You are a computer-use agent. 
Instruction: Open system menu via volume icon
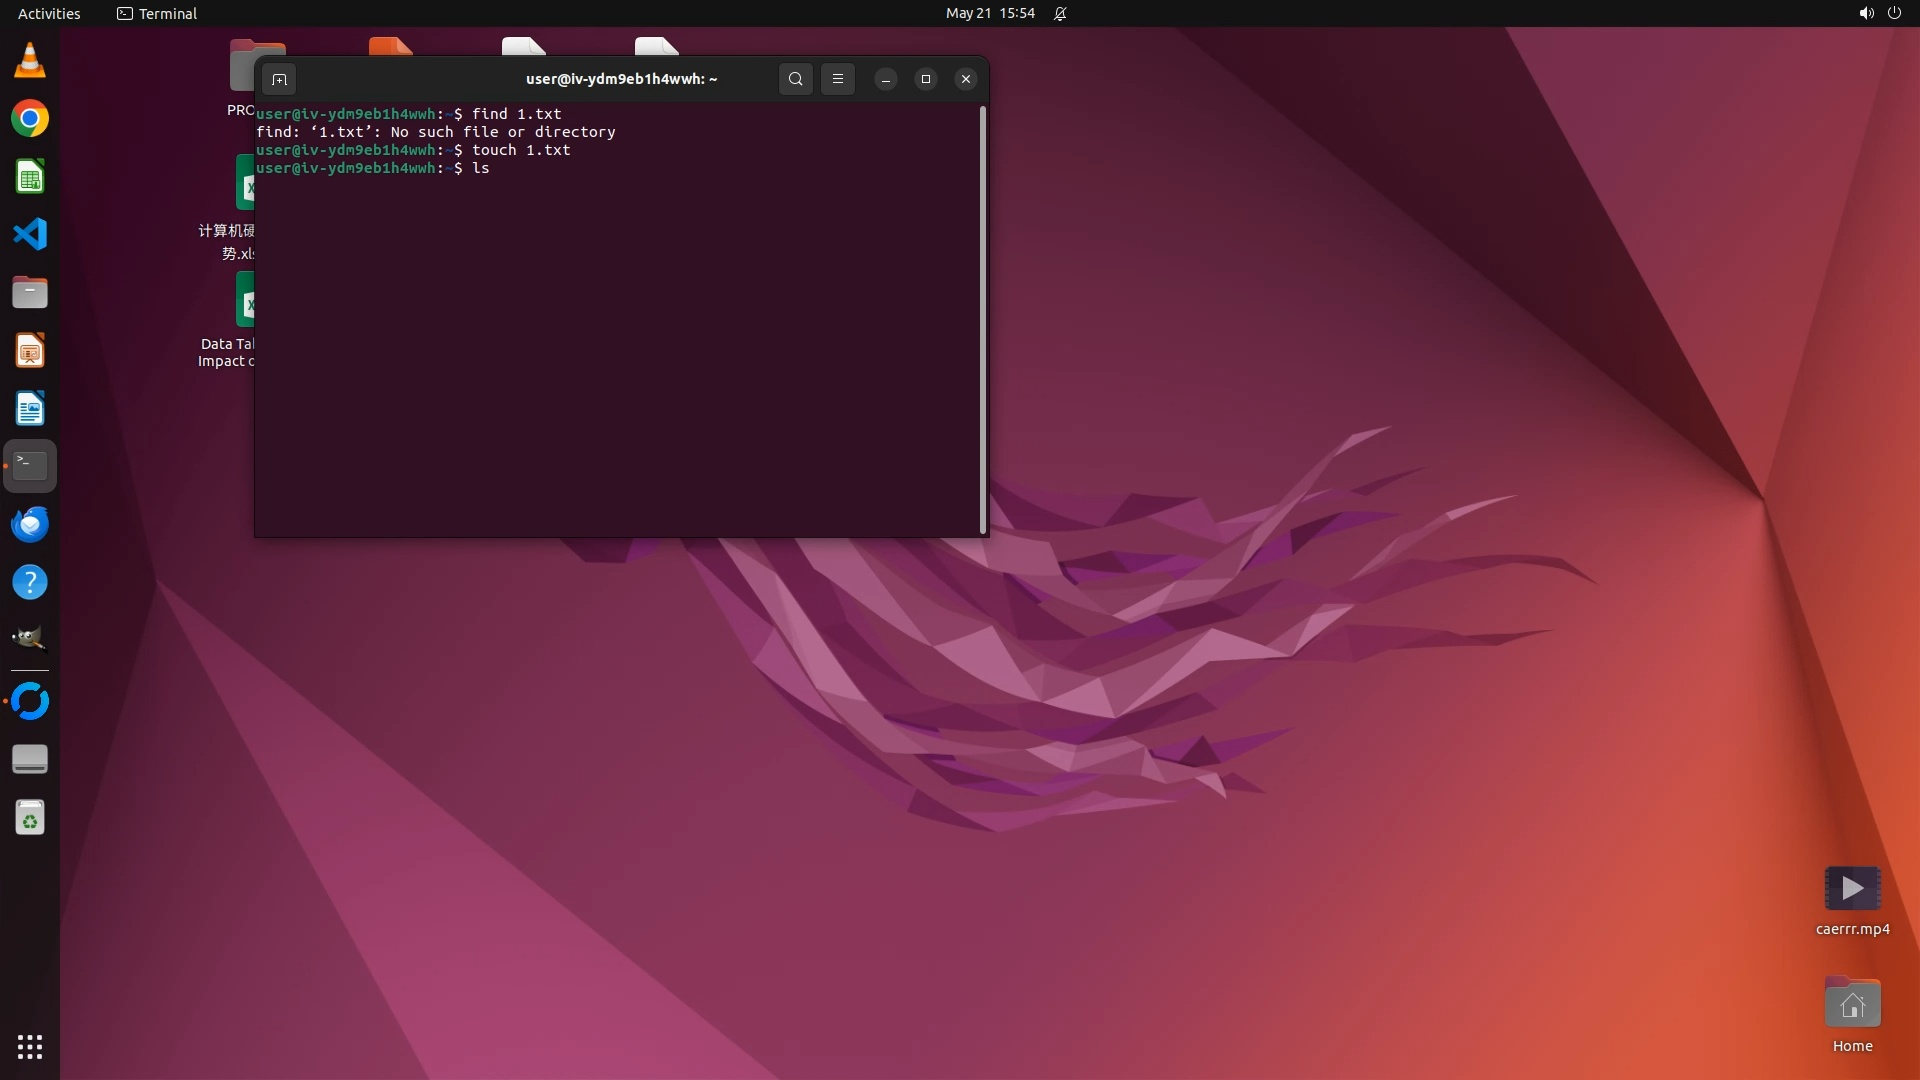pos(1866,13)
